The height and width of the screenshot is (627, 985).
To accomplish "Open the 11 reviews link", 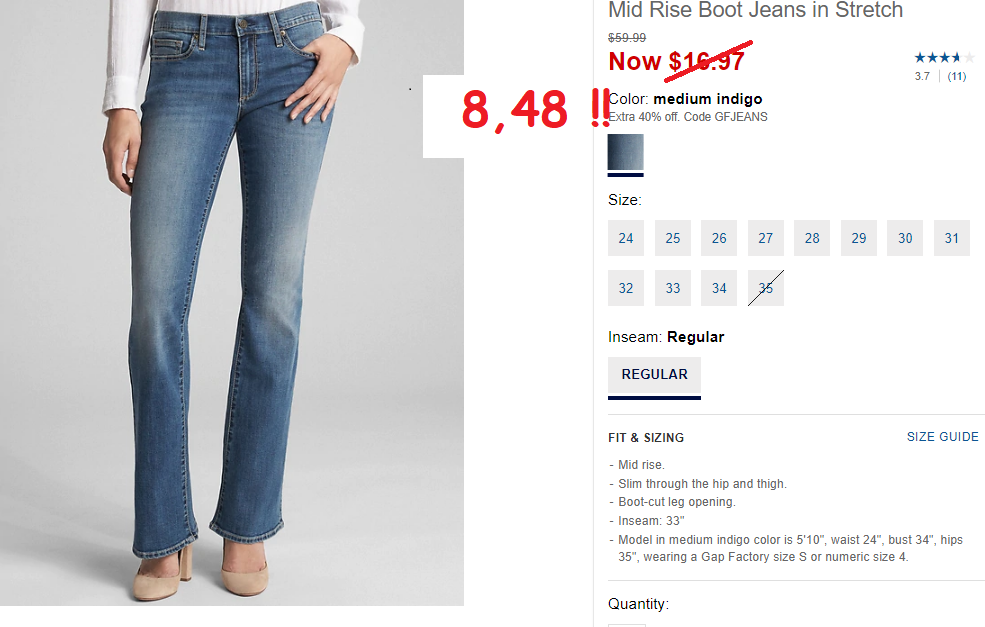I will (x=957, y=77).
